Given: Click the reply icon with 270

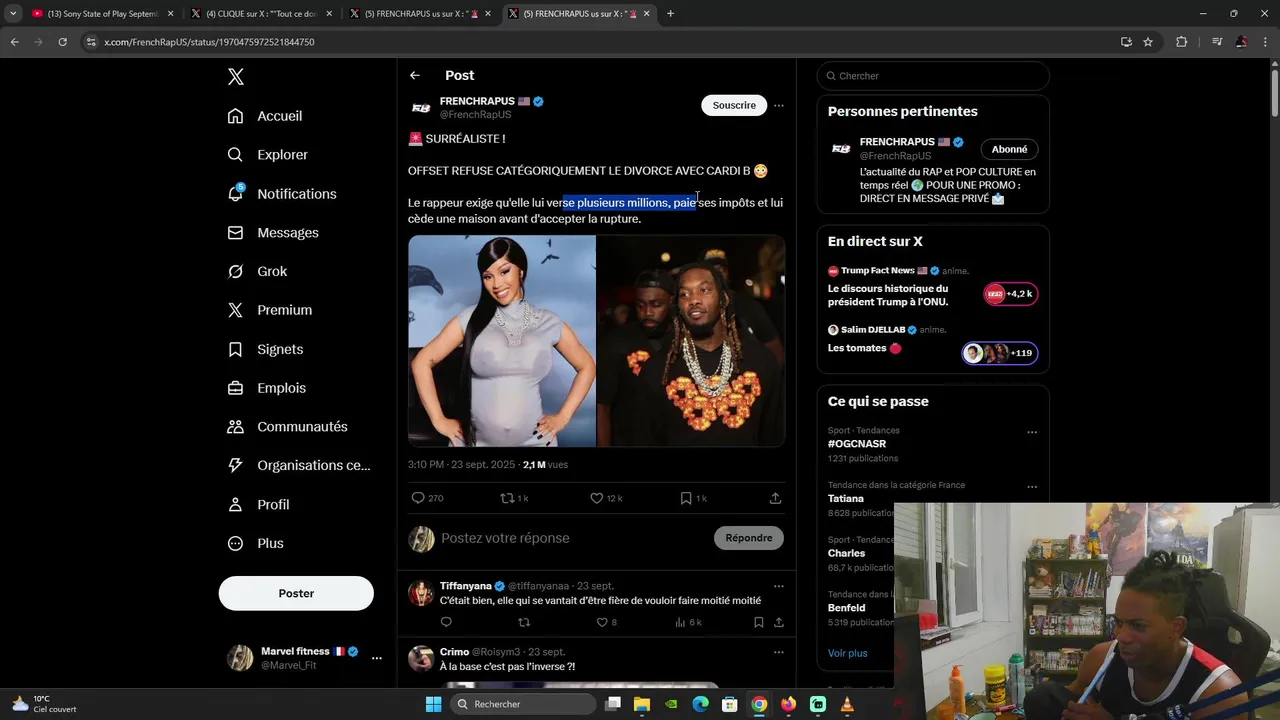Looking at the screenshot, I should (427, 498).
